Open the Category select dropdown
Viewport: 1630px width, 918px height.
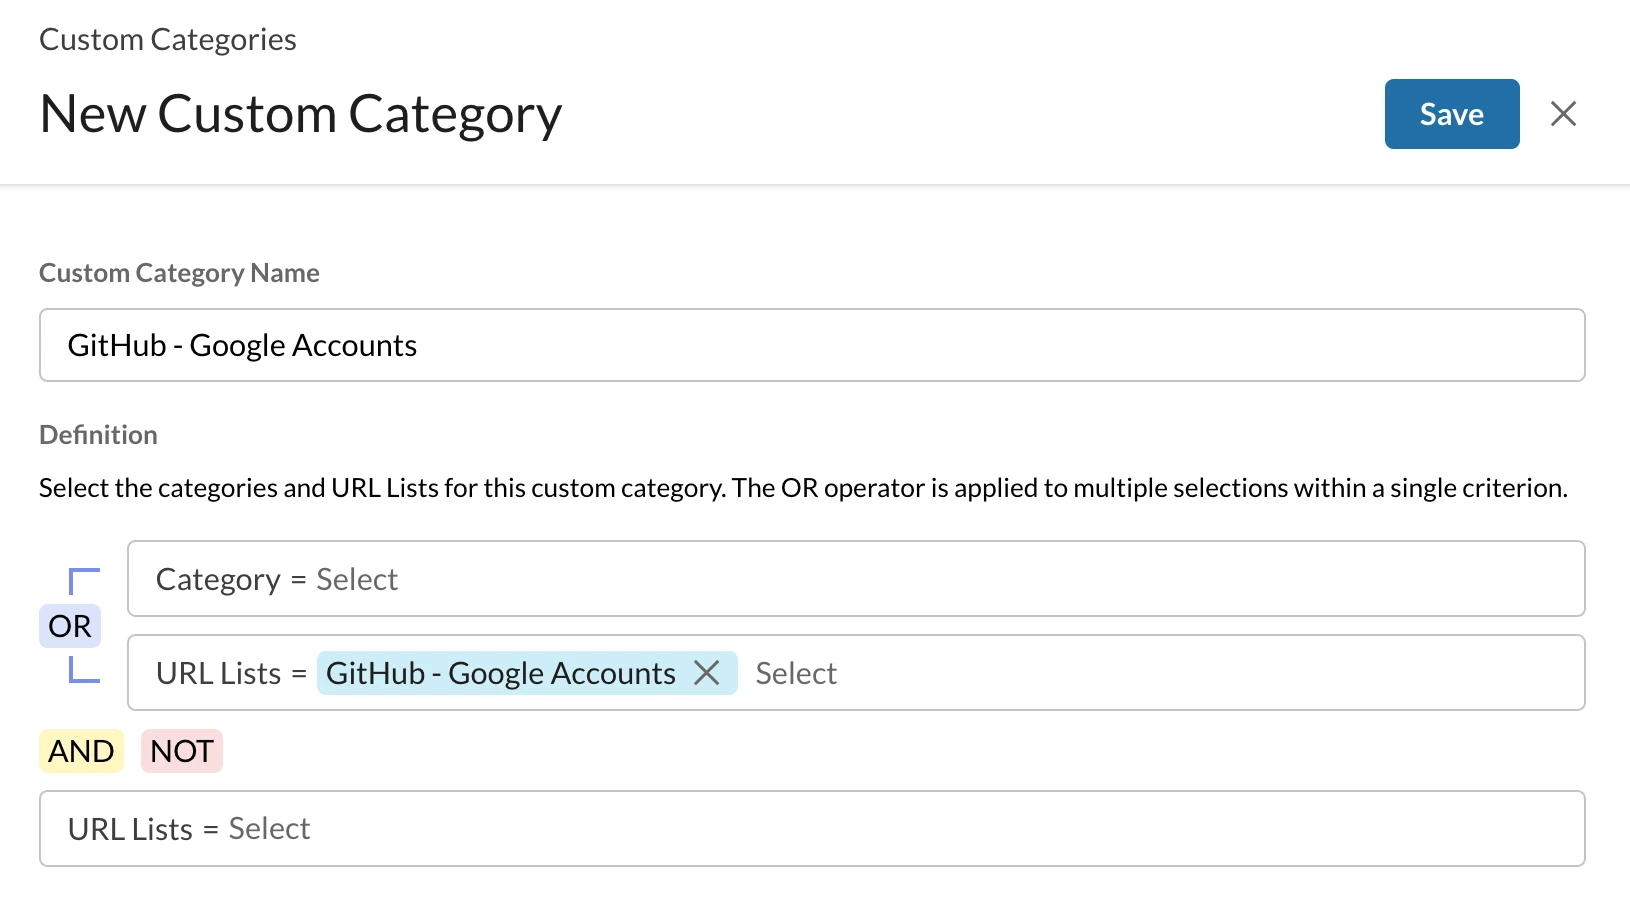click(x=856, y=579)
